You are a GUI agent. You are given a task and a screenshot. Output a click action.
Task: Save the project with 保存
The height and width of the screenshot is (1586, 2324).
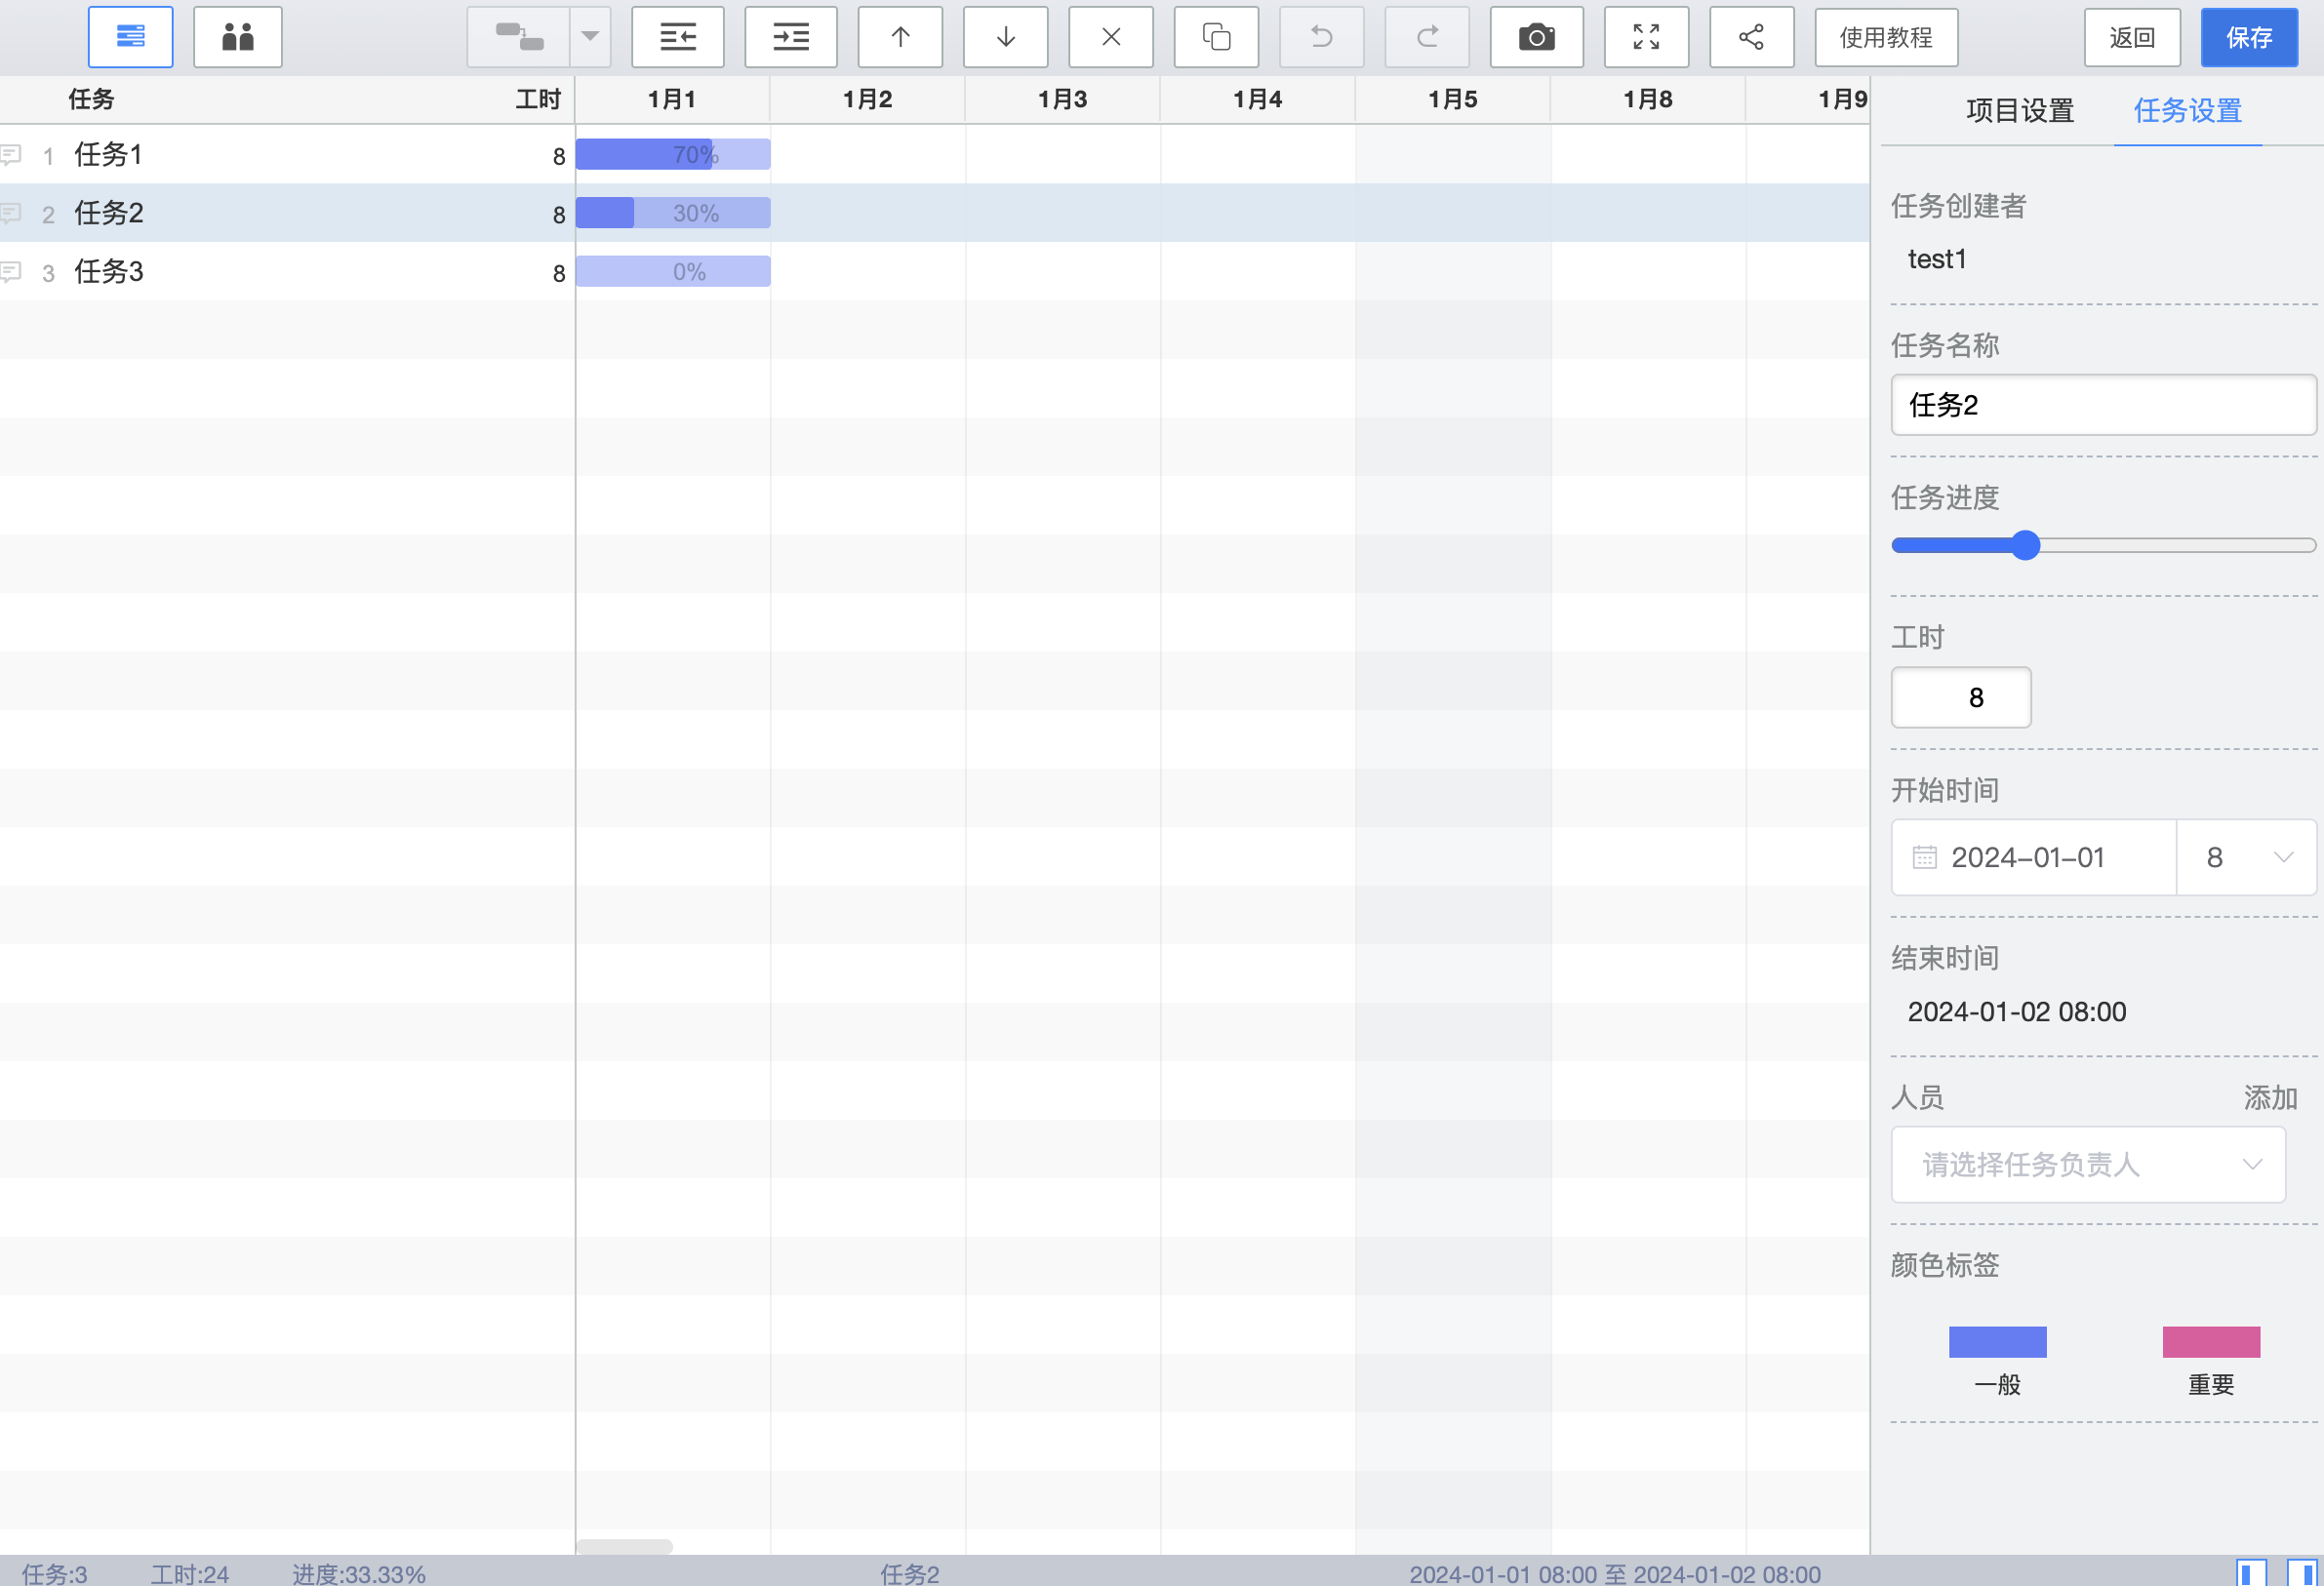click(x=2249, y=37)
